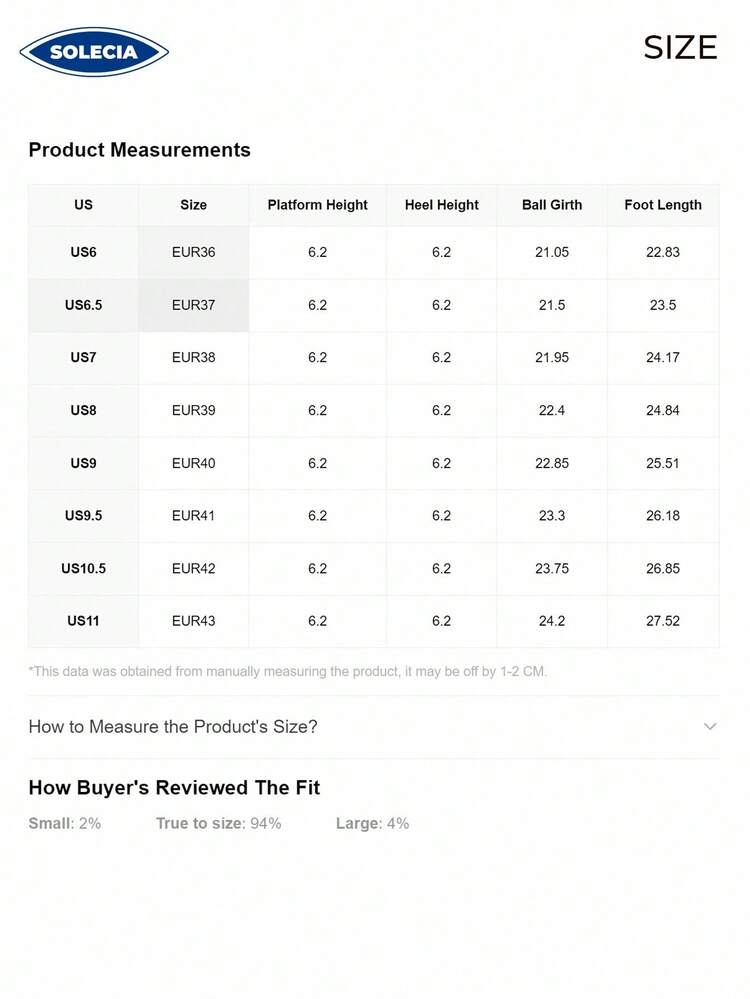
Task: Click the EUR37 size cell
Action: click(193, 305)
